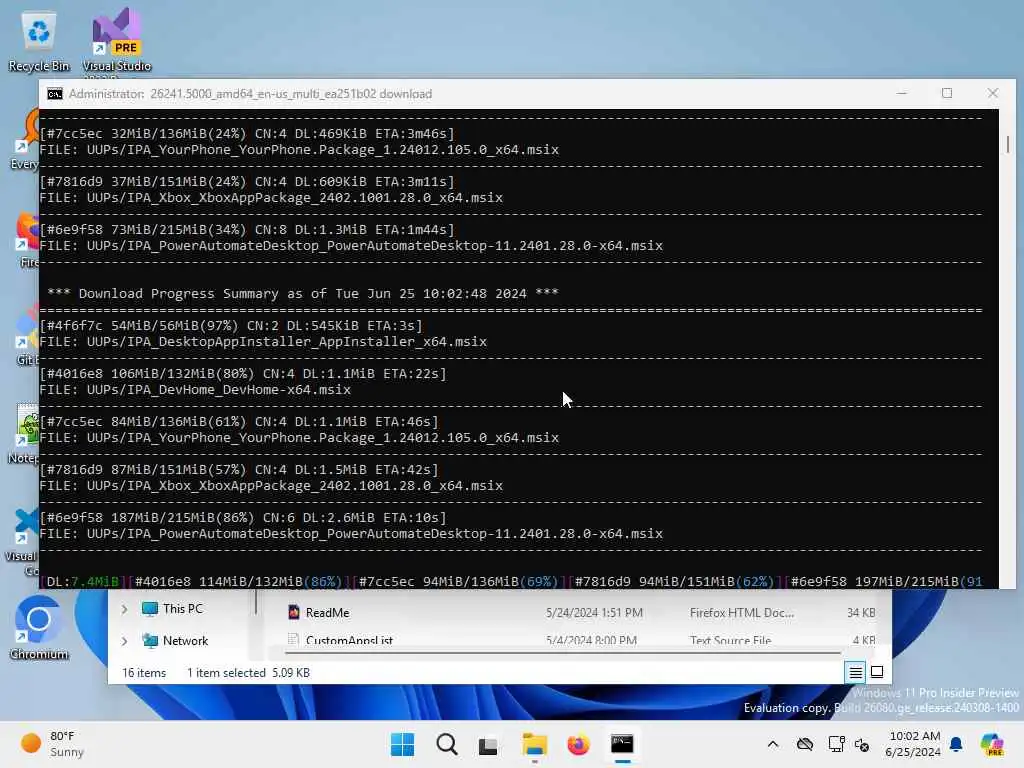Open the clock showing 10:02 AM

(914, 744)
